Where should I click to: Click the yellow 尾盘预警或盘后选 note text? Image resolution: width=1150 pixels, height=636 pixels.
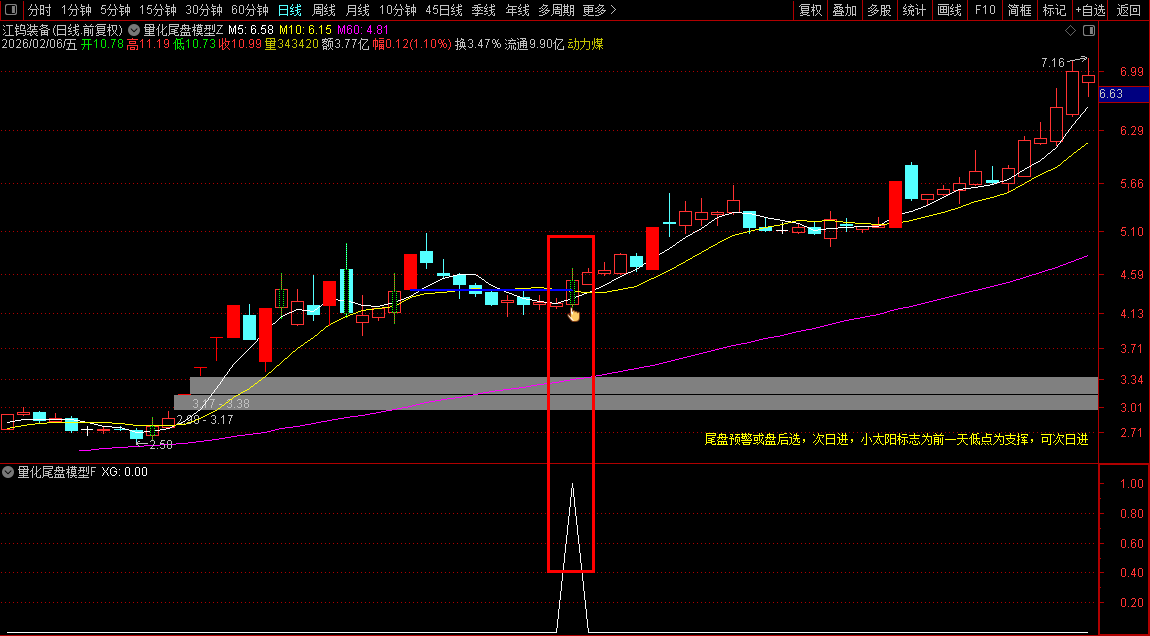point(896,439)
